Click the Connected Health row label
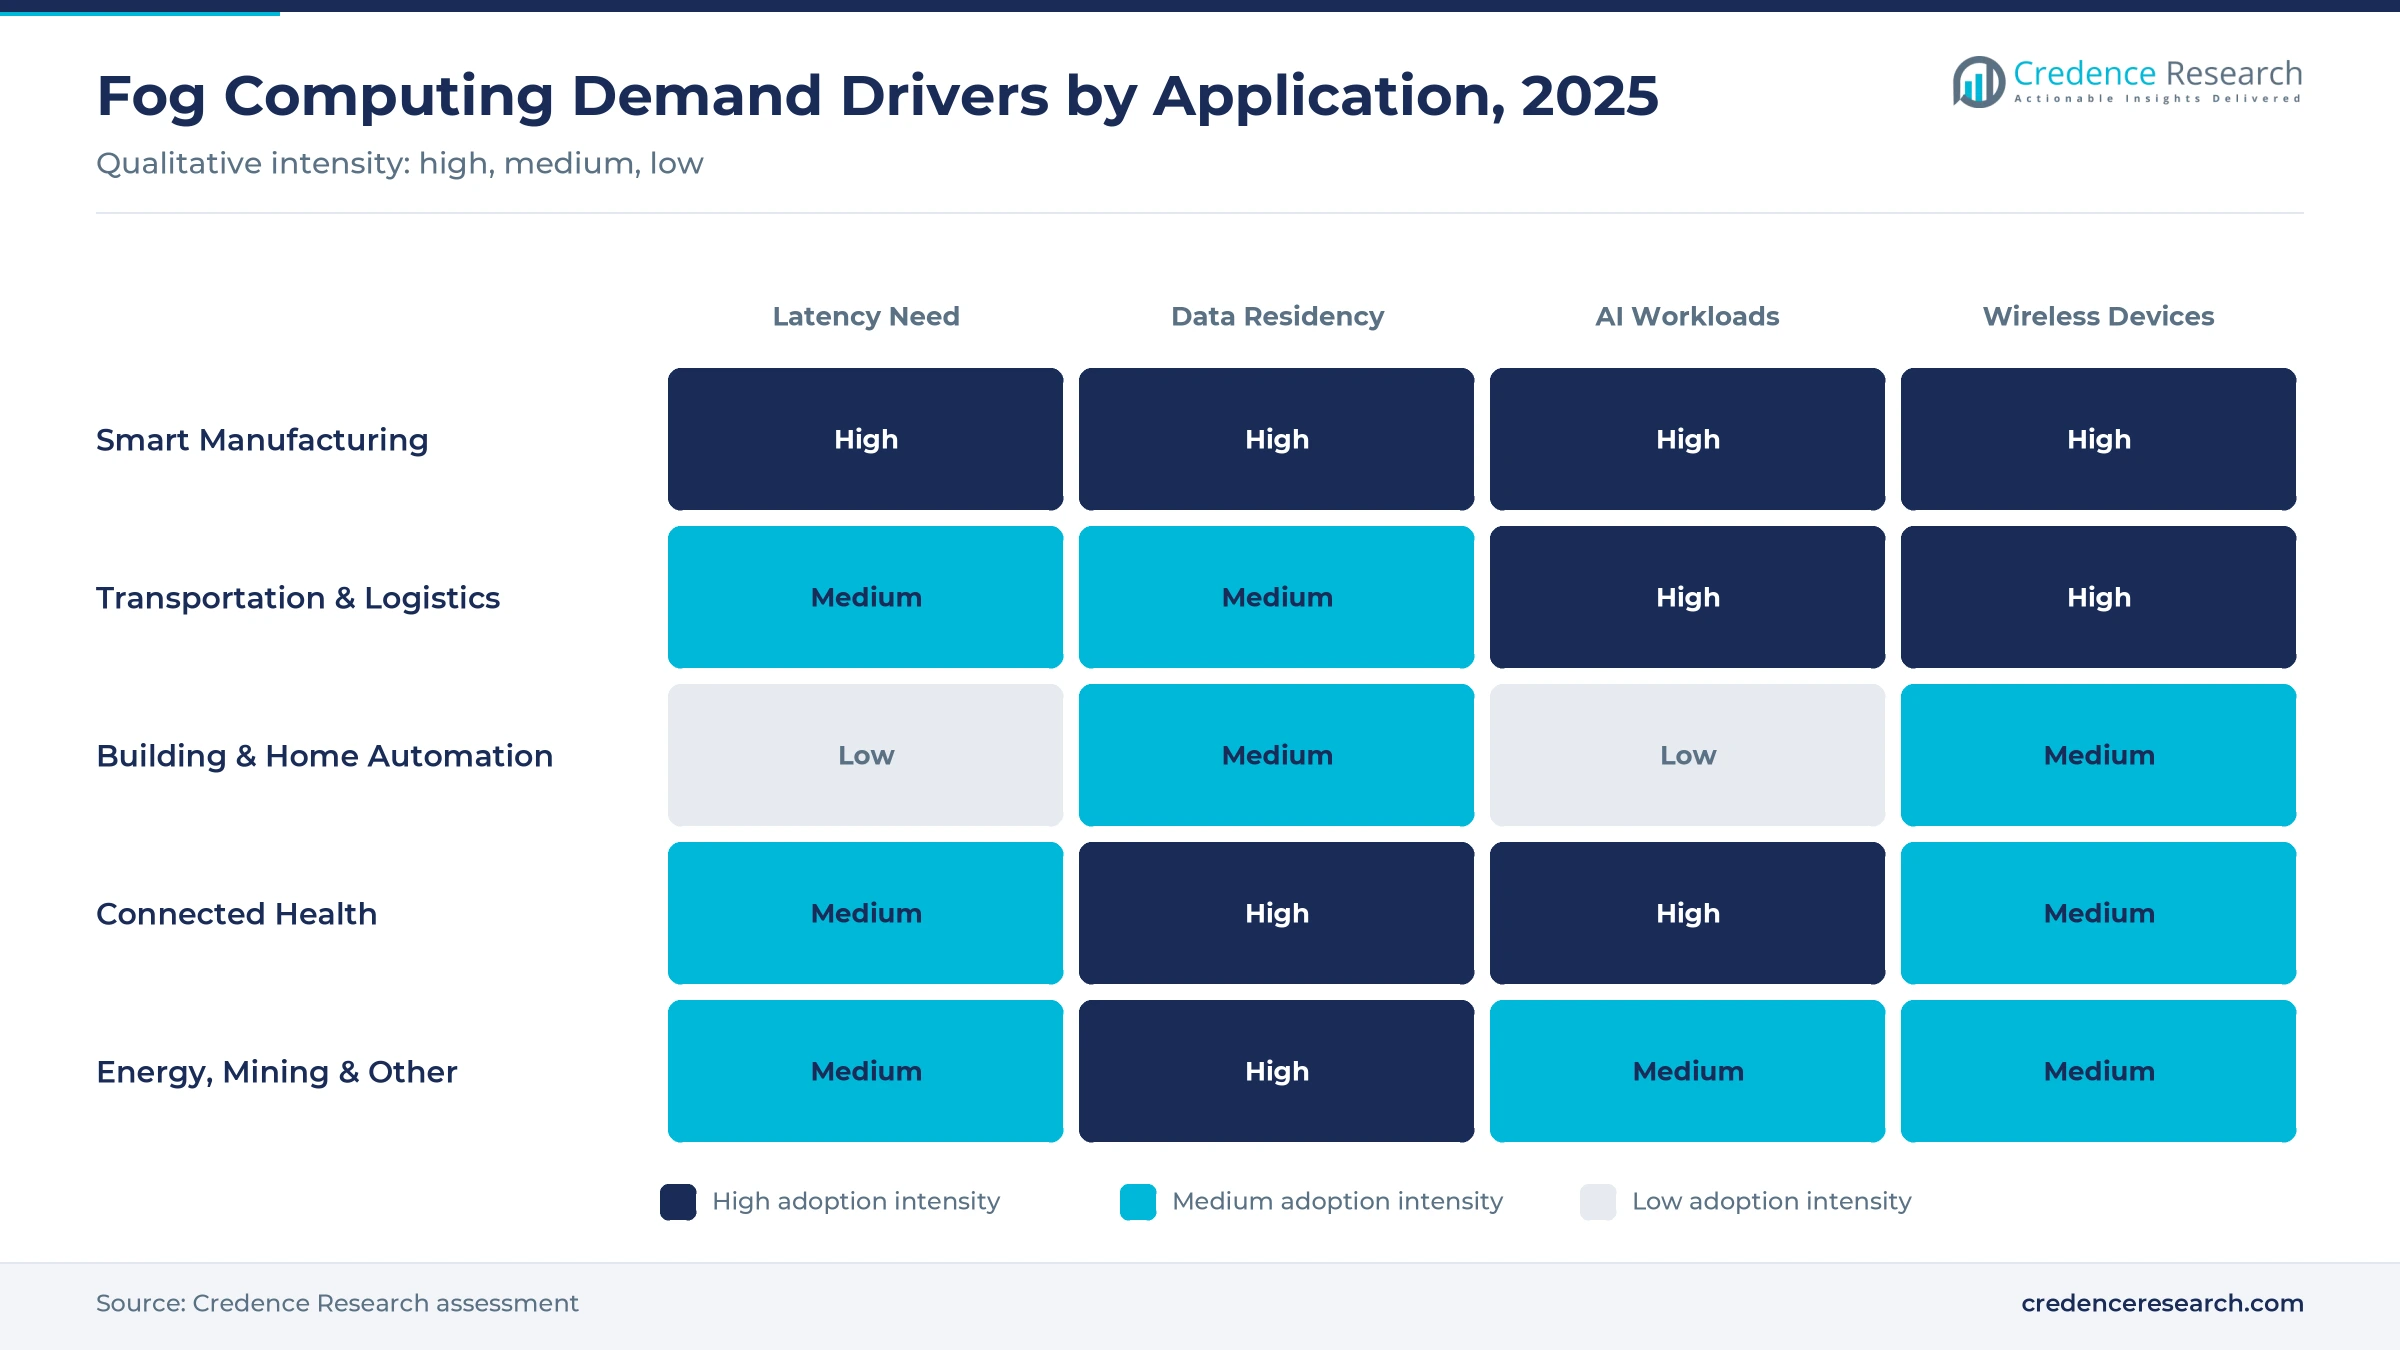The image size is (2400, 1350). (236, 914)
